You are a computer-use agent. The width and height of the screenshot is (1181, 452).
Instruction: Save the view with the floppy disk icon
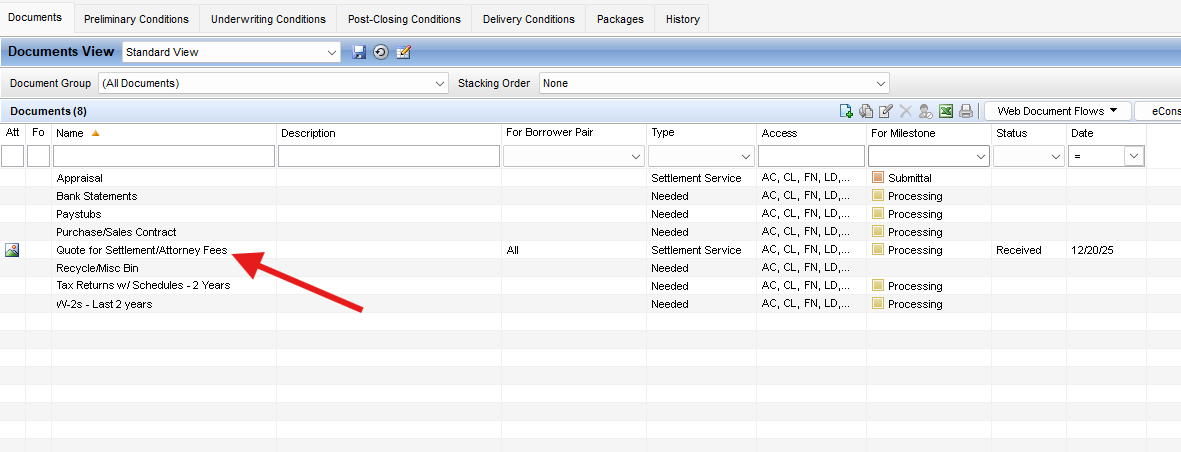click(359, 52)
